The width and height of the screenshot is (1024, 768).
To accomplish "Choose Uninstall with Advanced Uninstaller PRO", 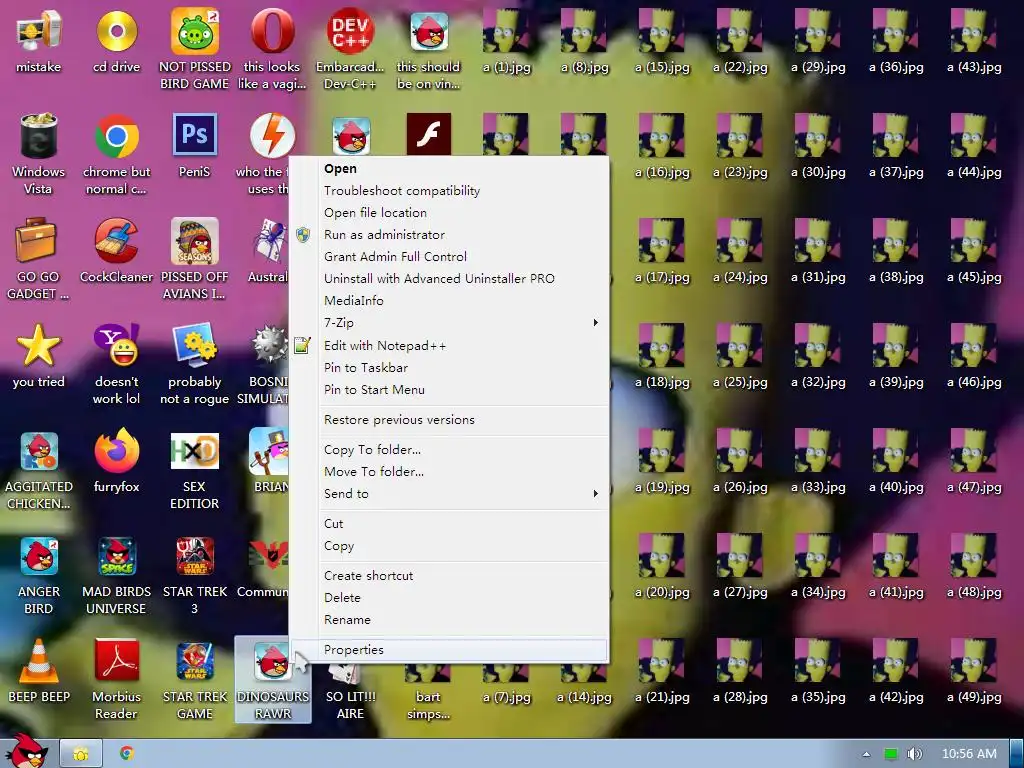I will point(449,279).
